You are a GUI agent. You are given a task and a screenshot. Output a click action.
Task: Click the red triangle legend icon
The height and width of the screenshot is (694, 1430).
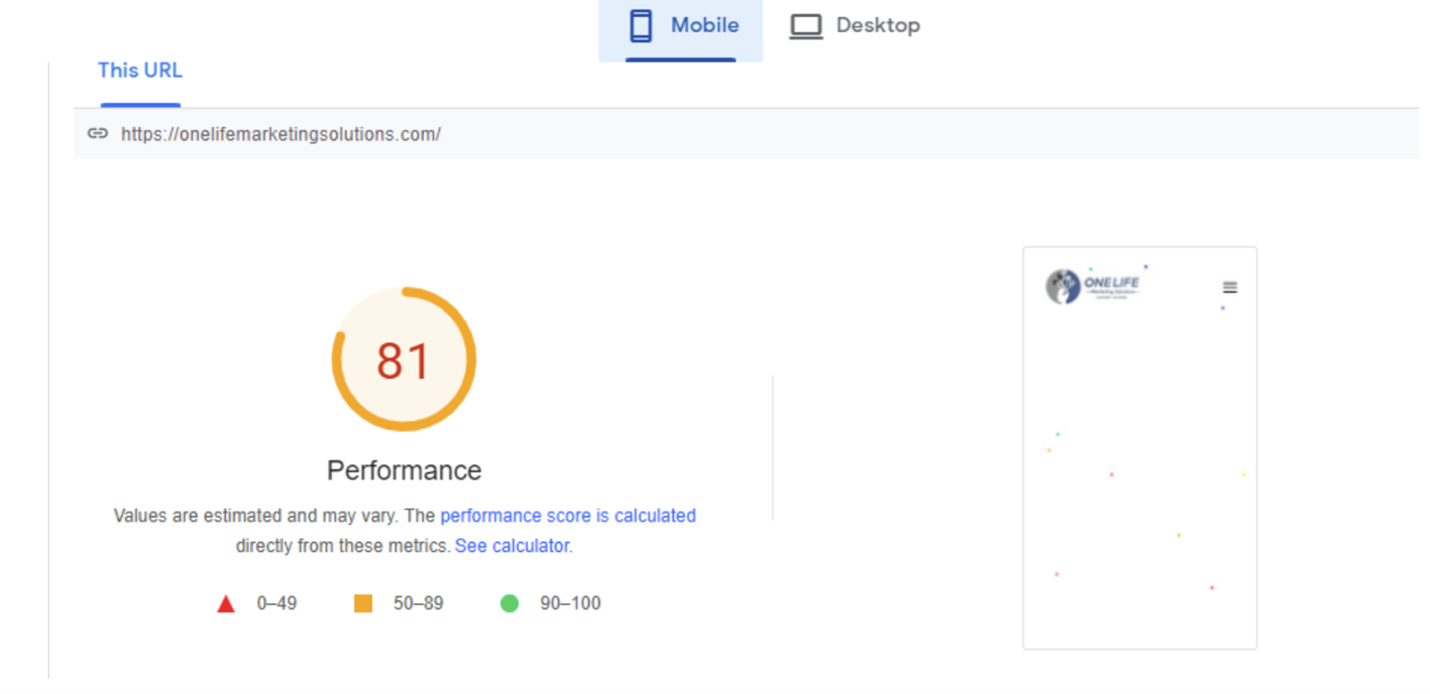[x=226, y=604]
